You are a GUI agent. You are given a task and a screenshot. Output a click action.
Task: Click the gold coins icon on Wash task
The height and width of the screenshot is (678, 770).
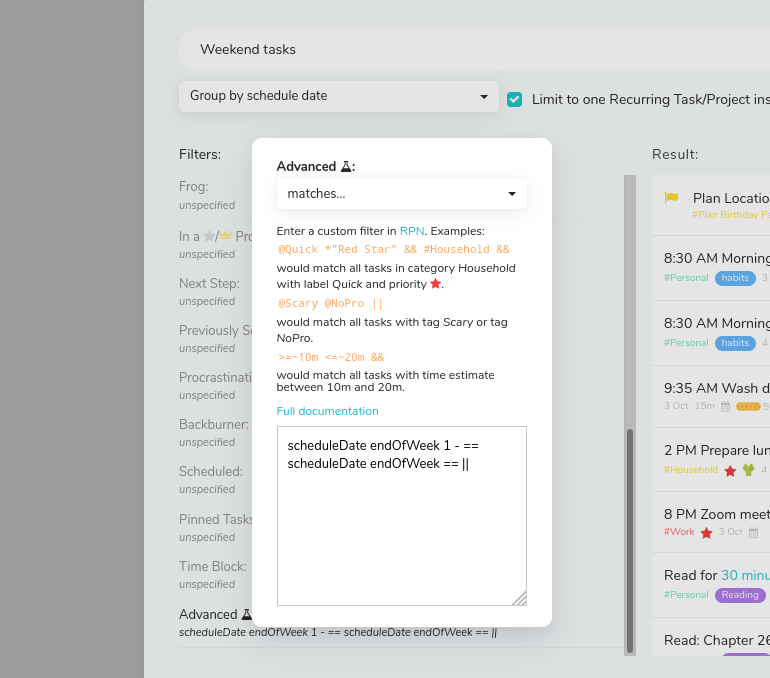click(x=748, y=407)
